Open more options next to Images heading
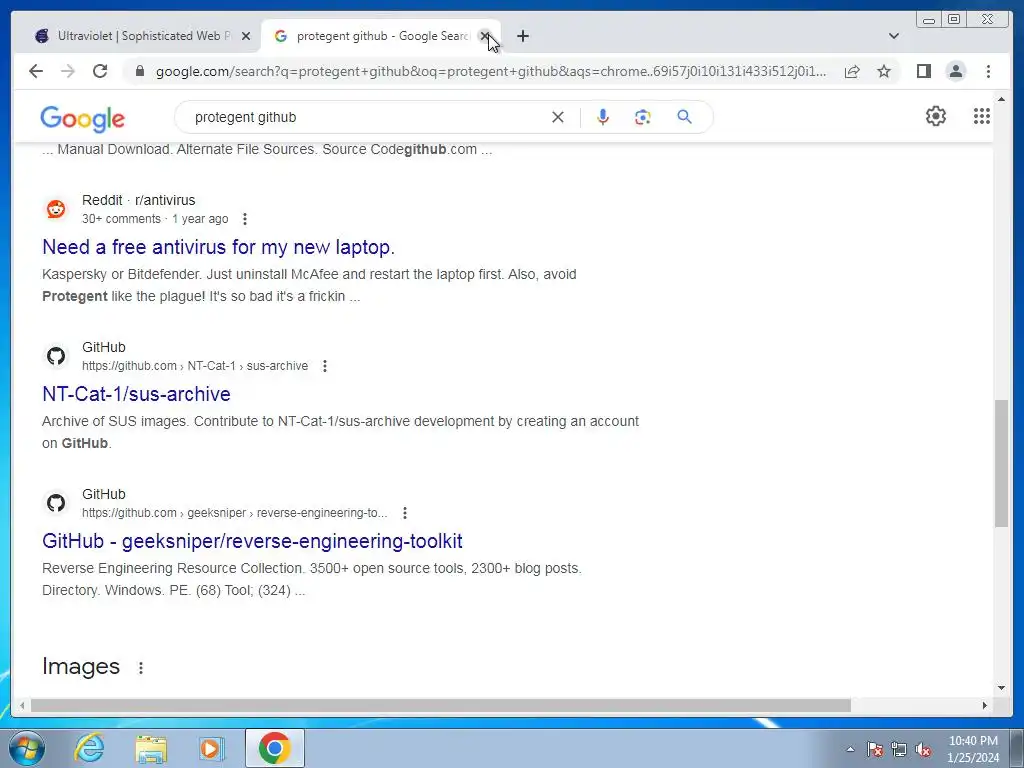Image resolution: width=1024 pixels, height=768 pixels. [x=140, y=667]
